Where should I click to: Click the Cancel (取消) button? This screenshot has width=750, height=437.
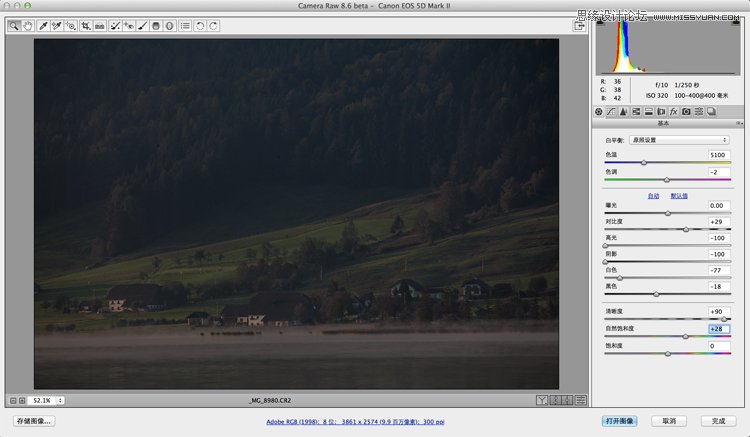pyautogui.click(x=669, y=421)
